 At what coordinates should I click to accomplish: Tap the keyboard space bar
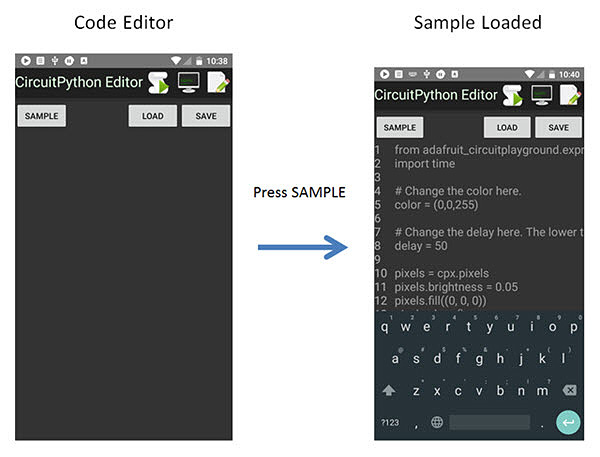point(489,422)
